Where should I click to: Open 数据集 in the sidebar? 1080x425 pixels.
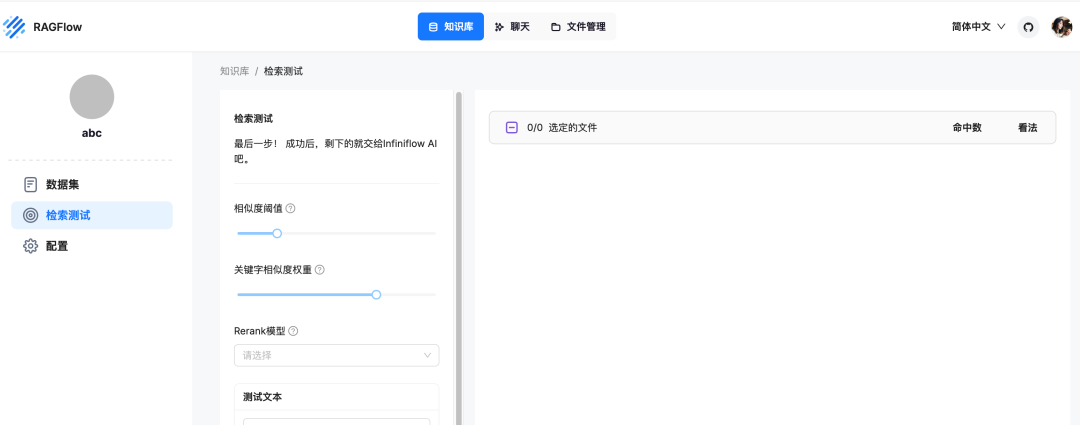62,185
